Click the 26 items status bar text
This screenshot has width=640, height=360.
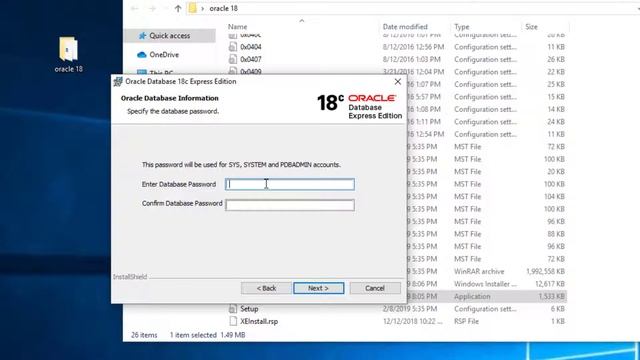coord(144,335)
